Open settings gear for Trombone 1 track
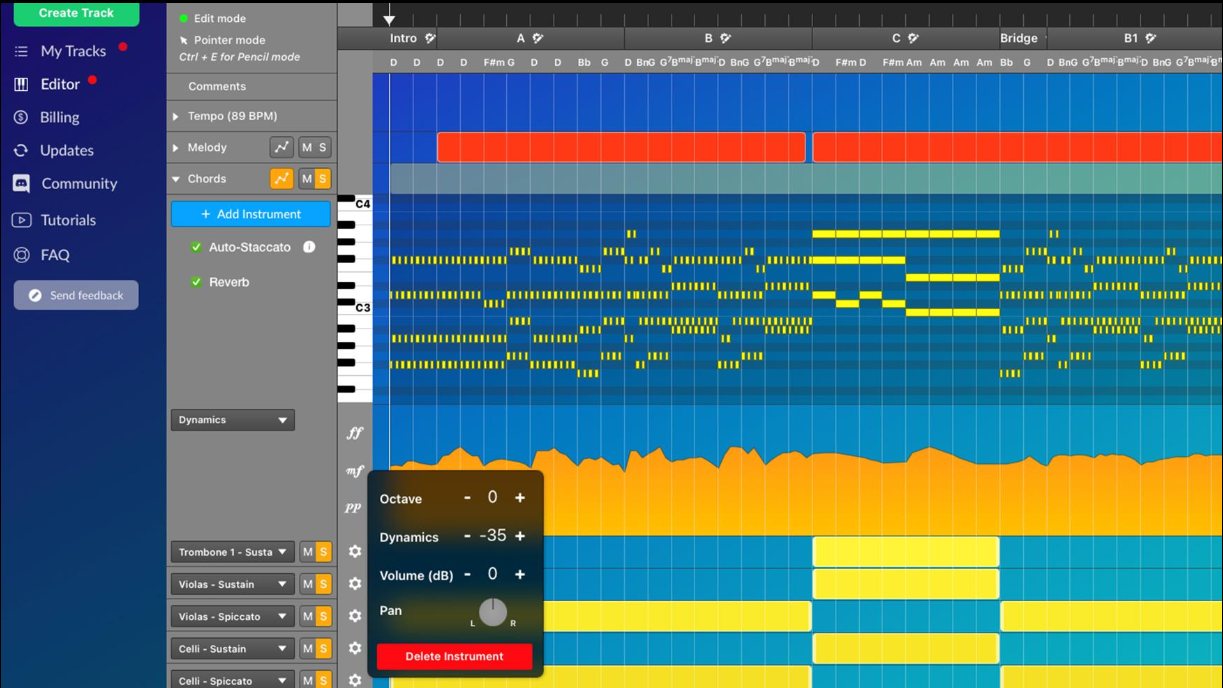 355,551
